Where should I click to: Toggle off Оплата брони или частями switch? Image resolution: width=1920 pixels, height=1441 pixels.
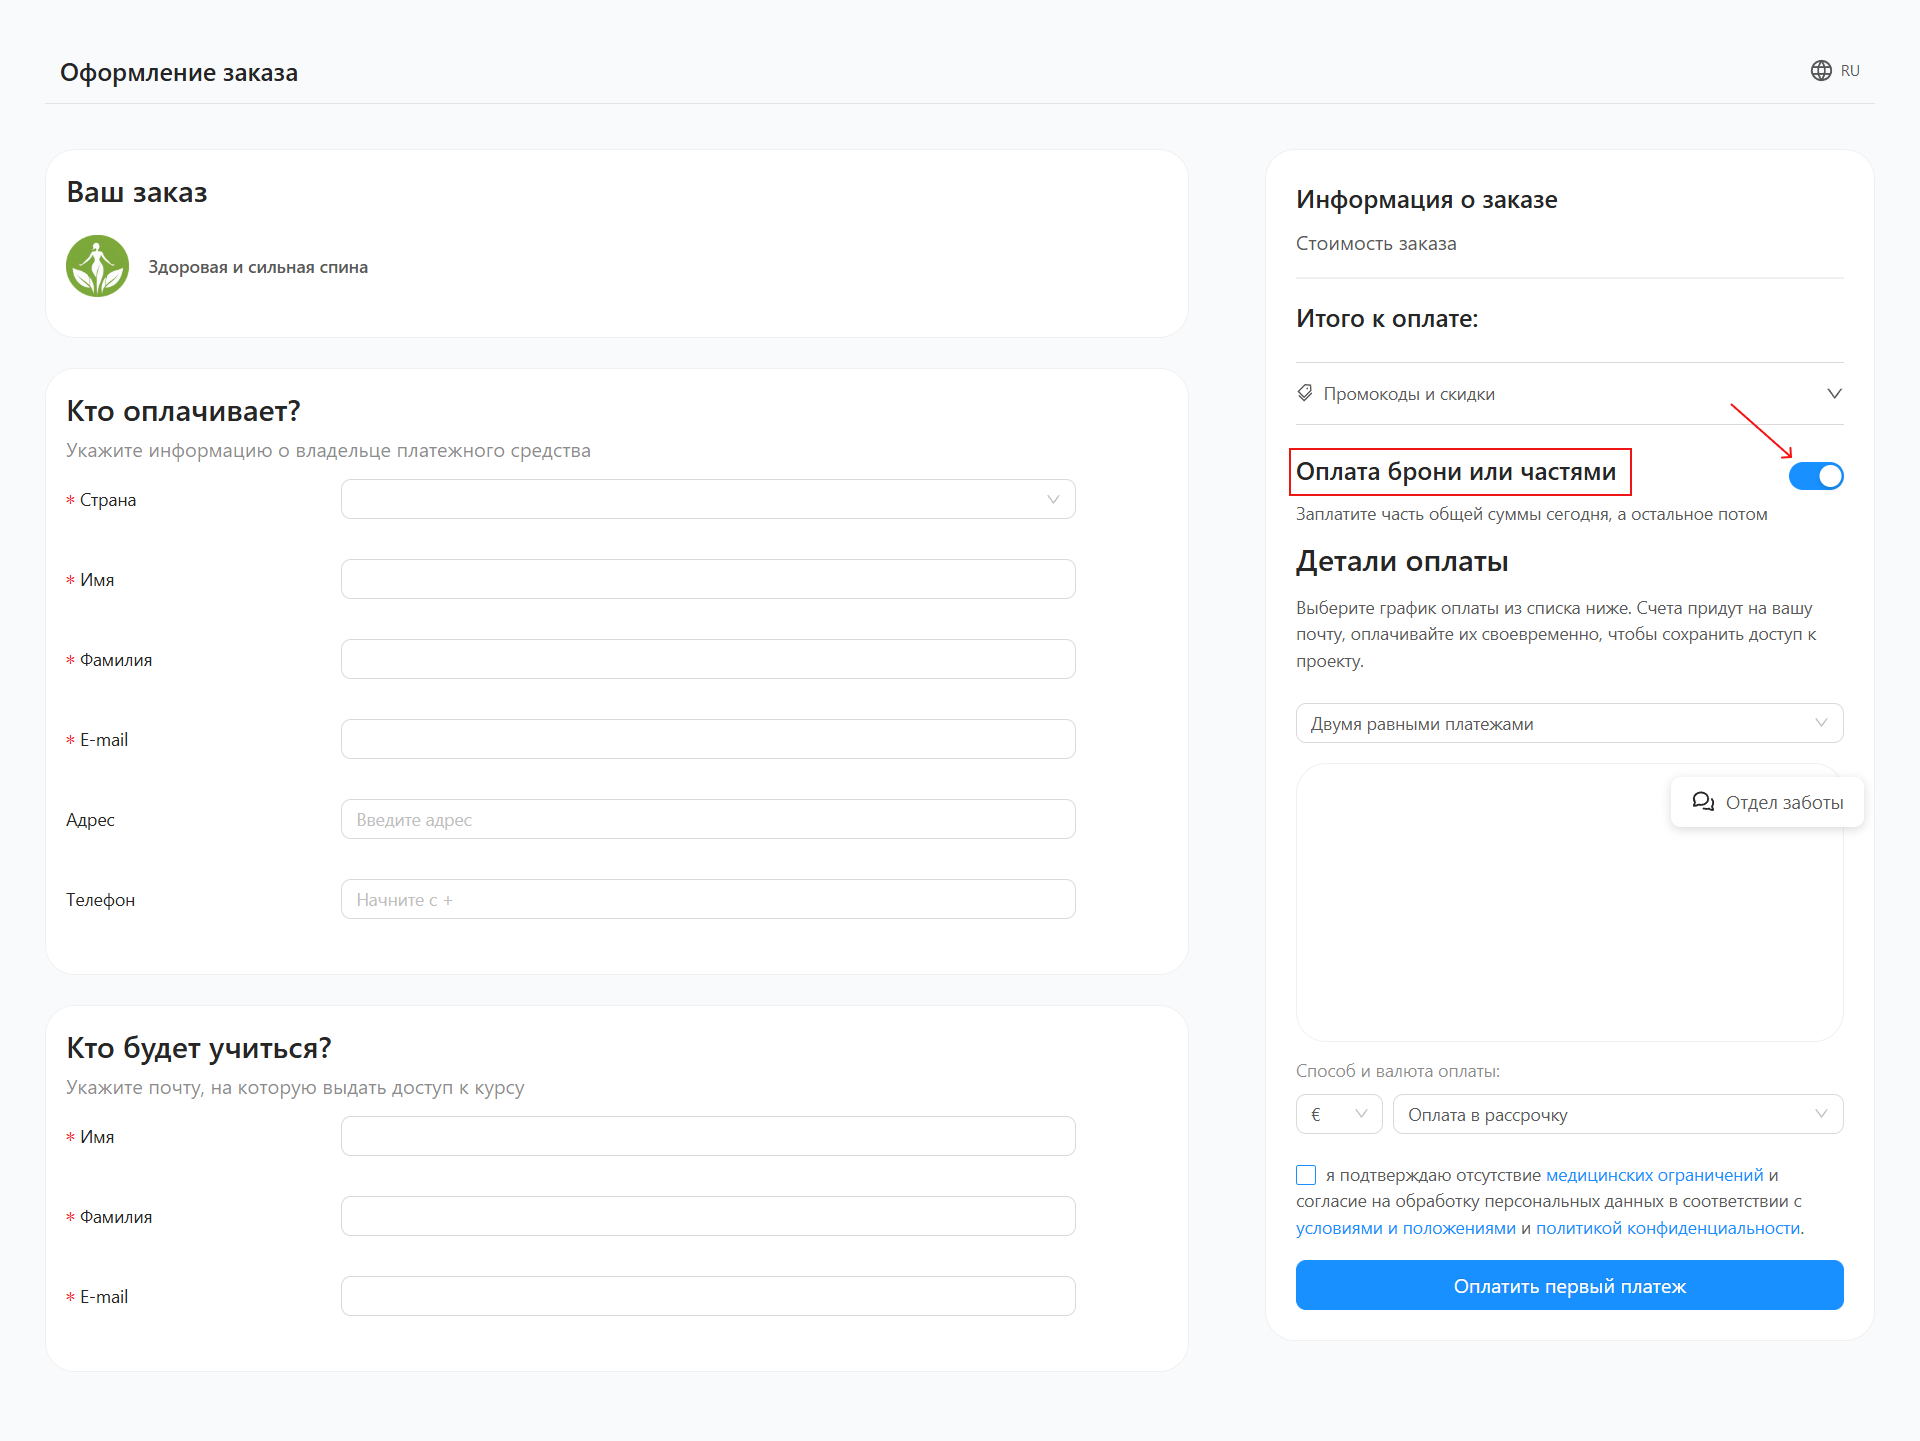1815,476
